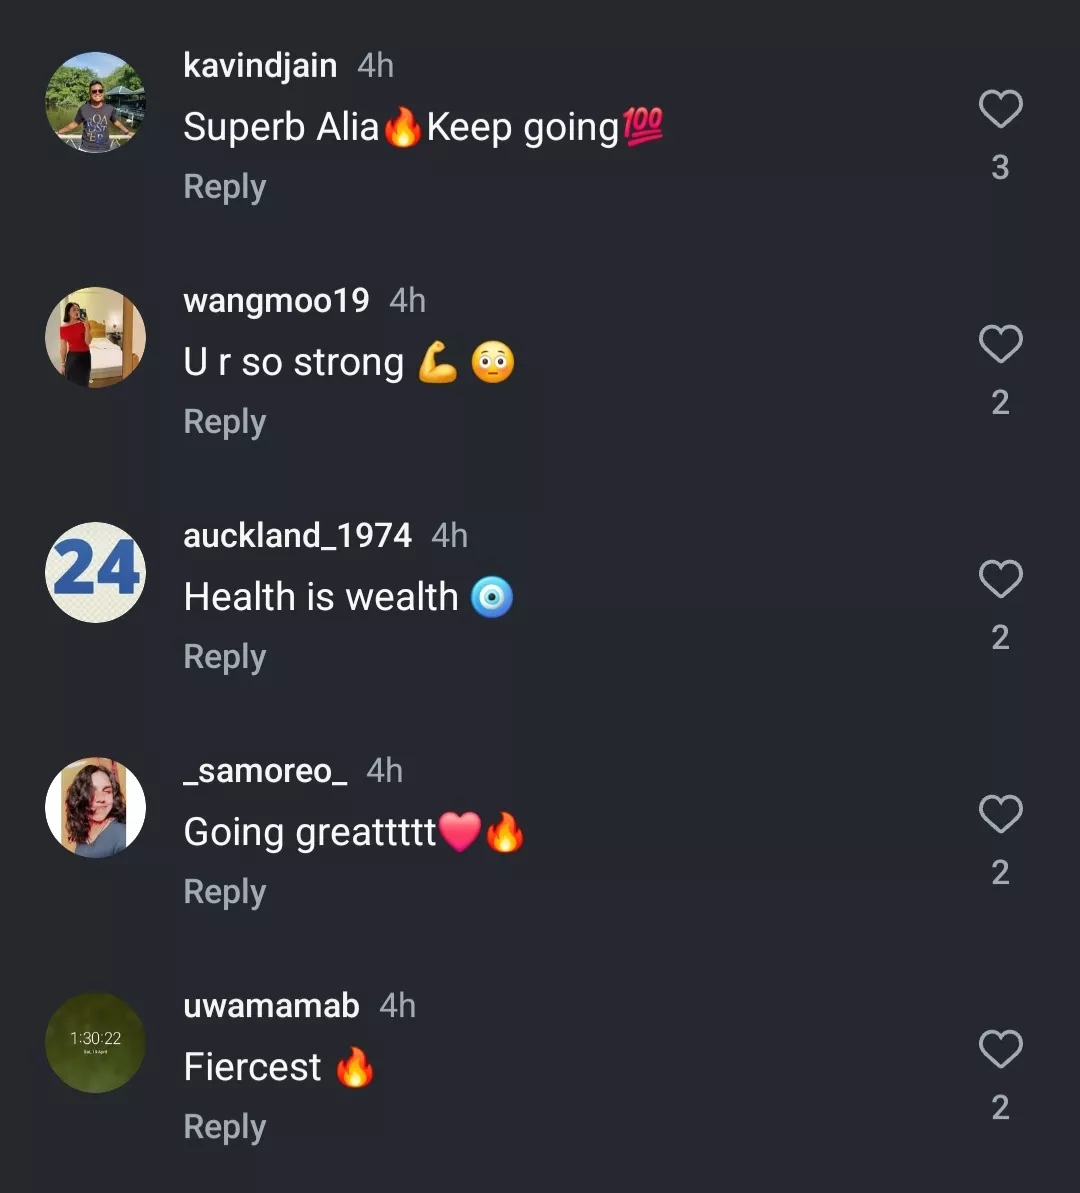Select the username auckland_1974
Viewport: 1080px width, 1193px height.
coord(297,536)
